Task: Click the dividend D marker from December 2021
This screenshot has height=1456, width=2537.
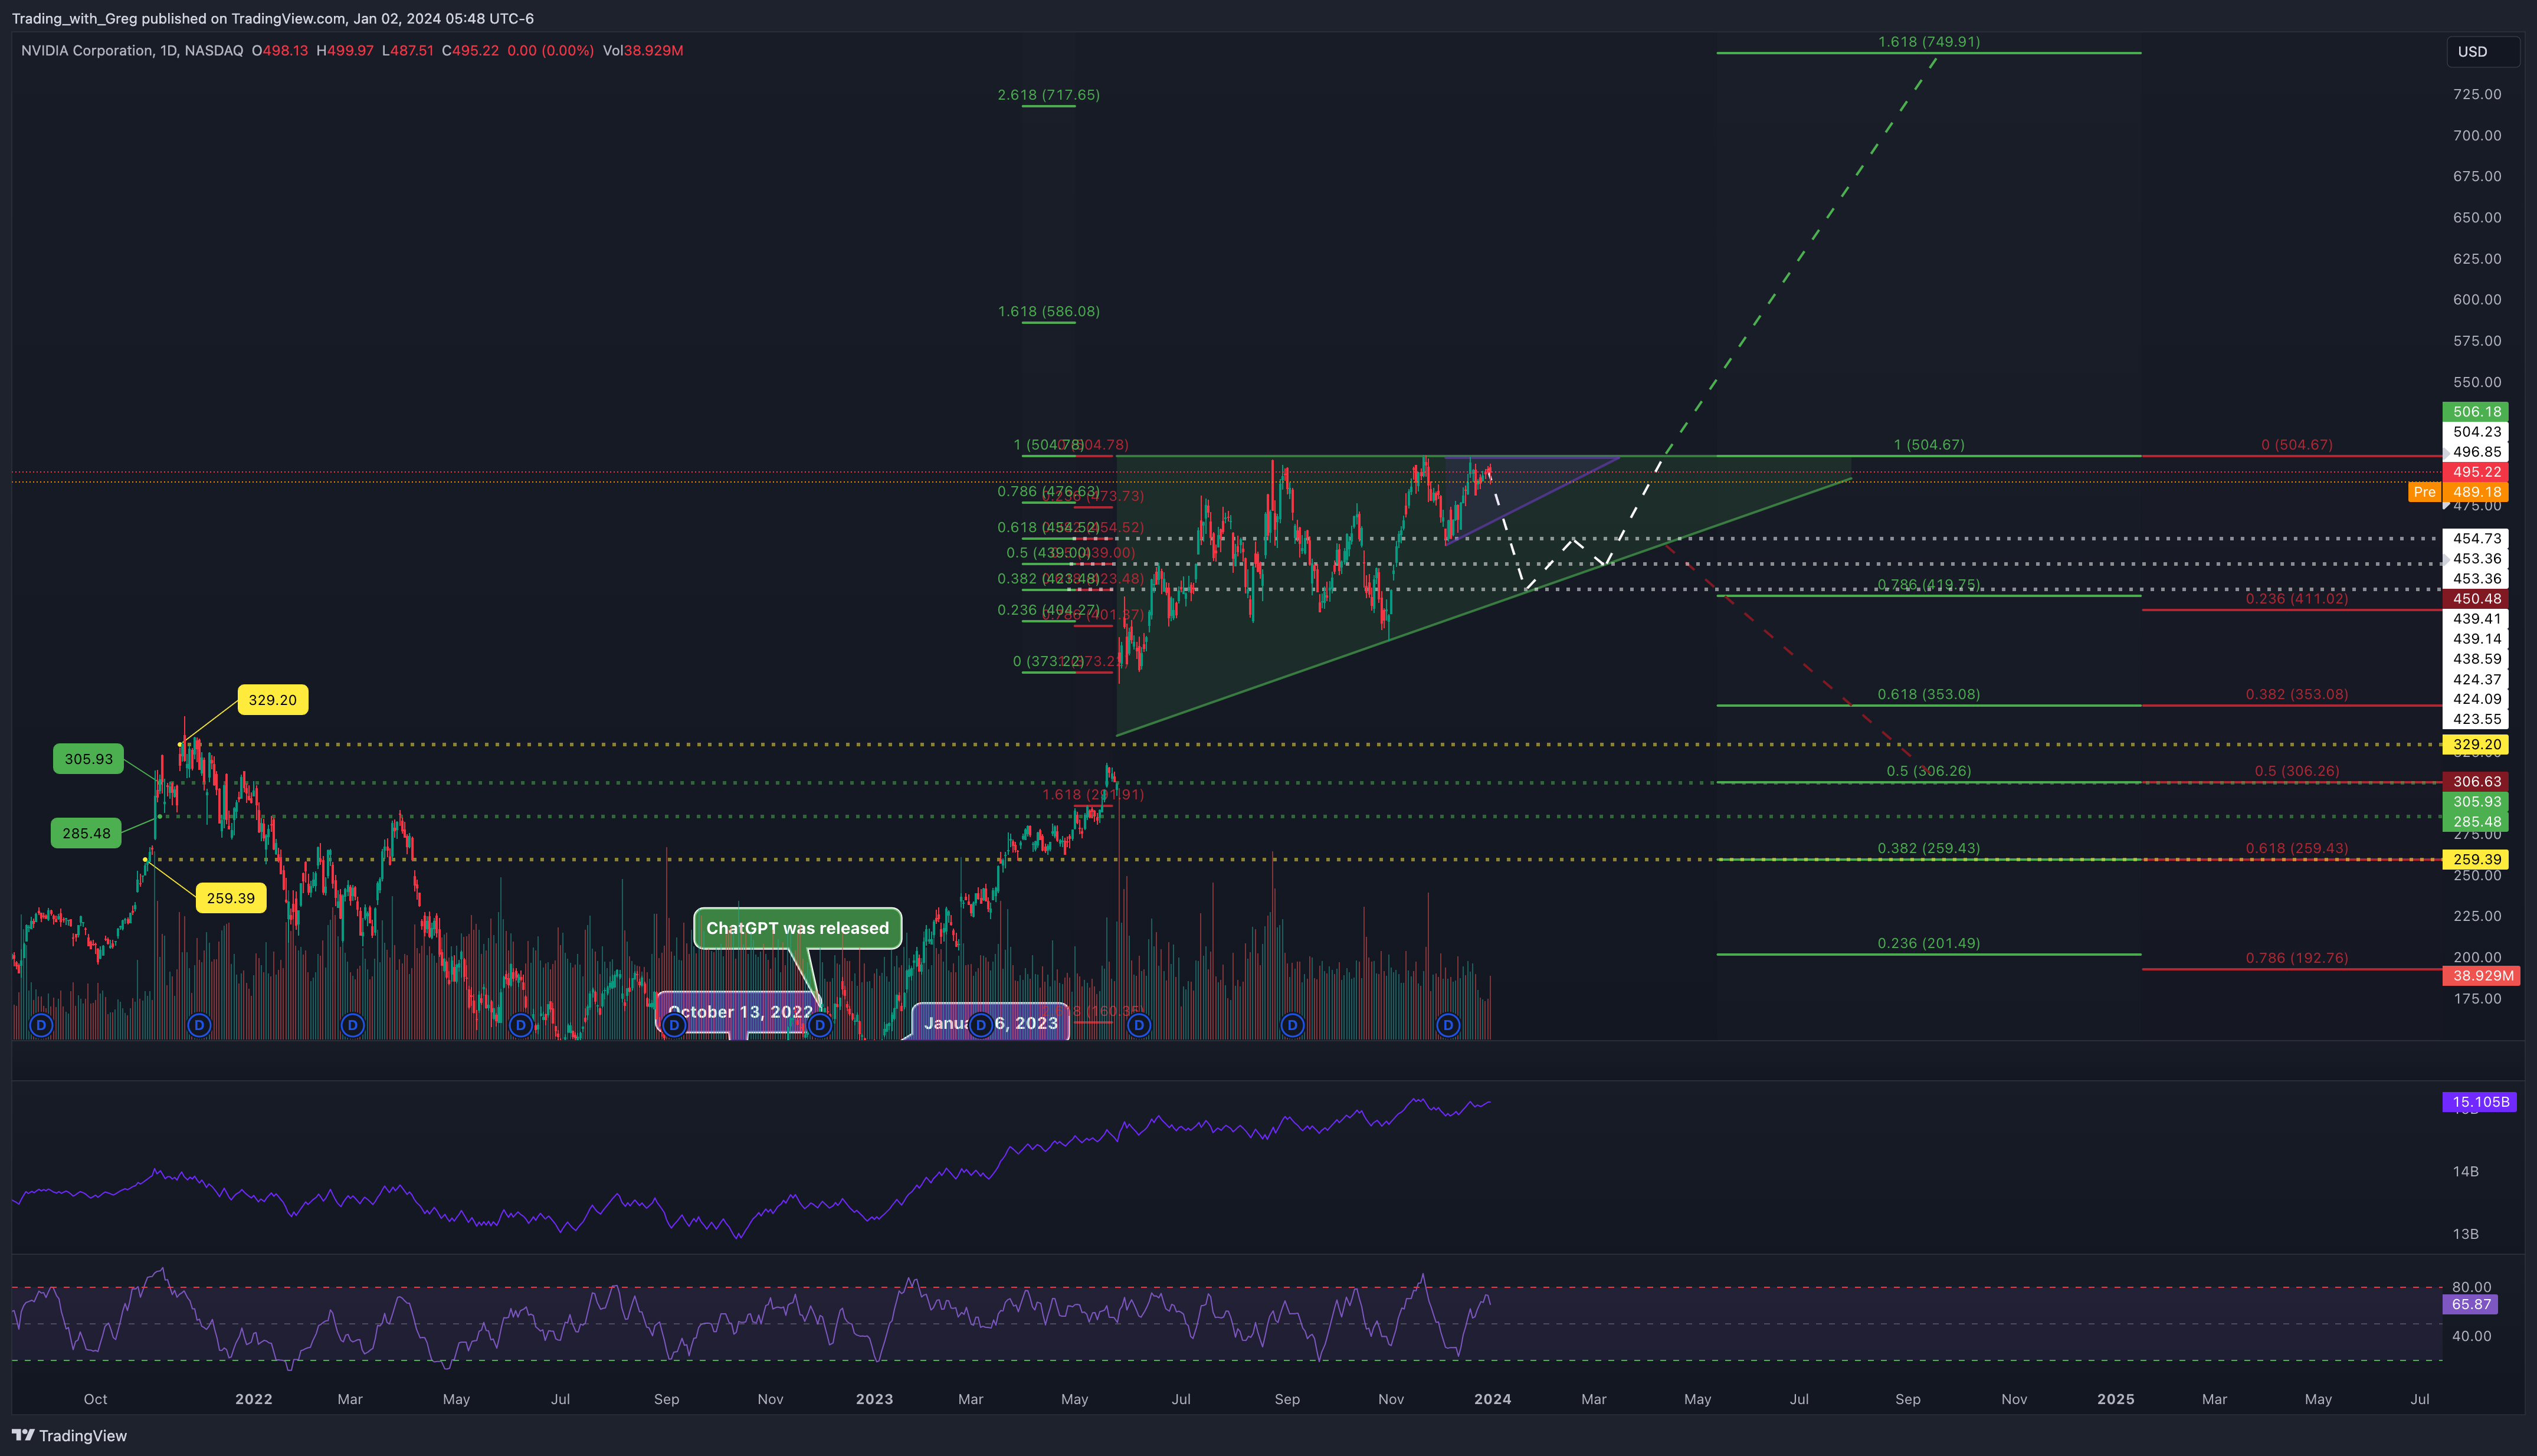Action: pos(199,1025)
